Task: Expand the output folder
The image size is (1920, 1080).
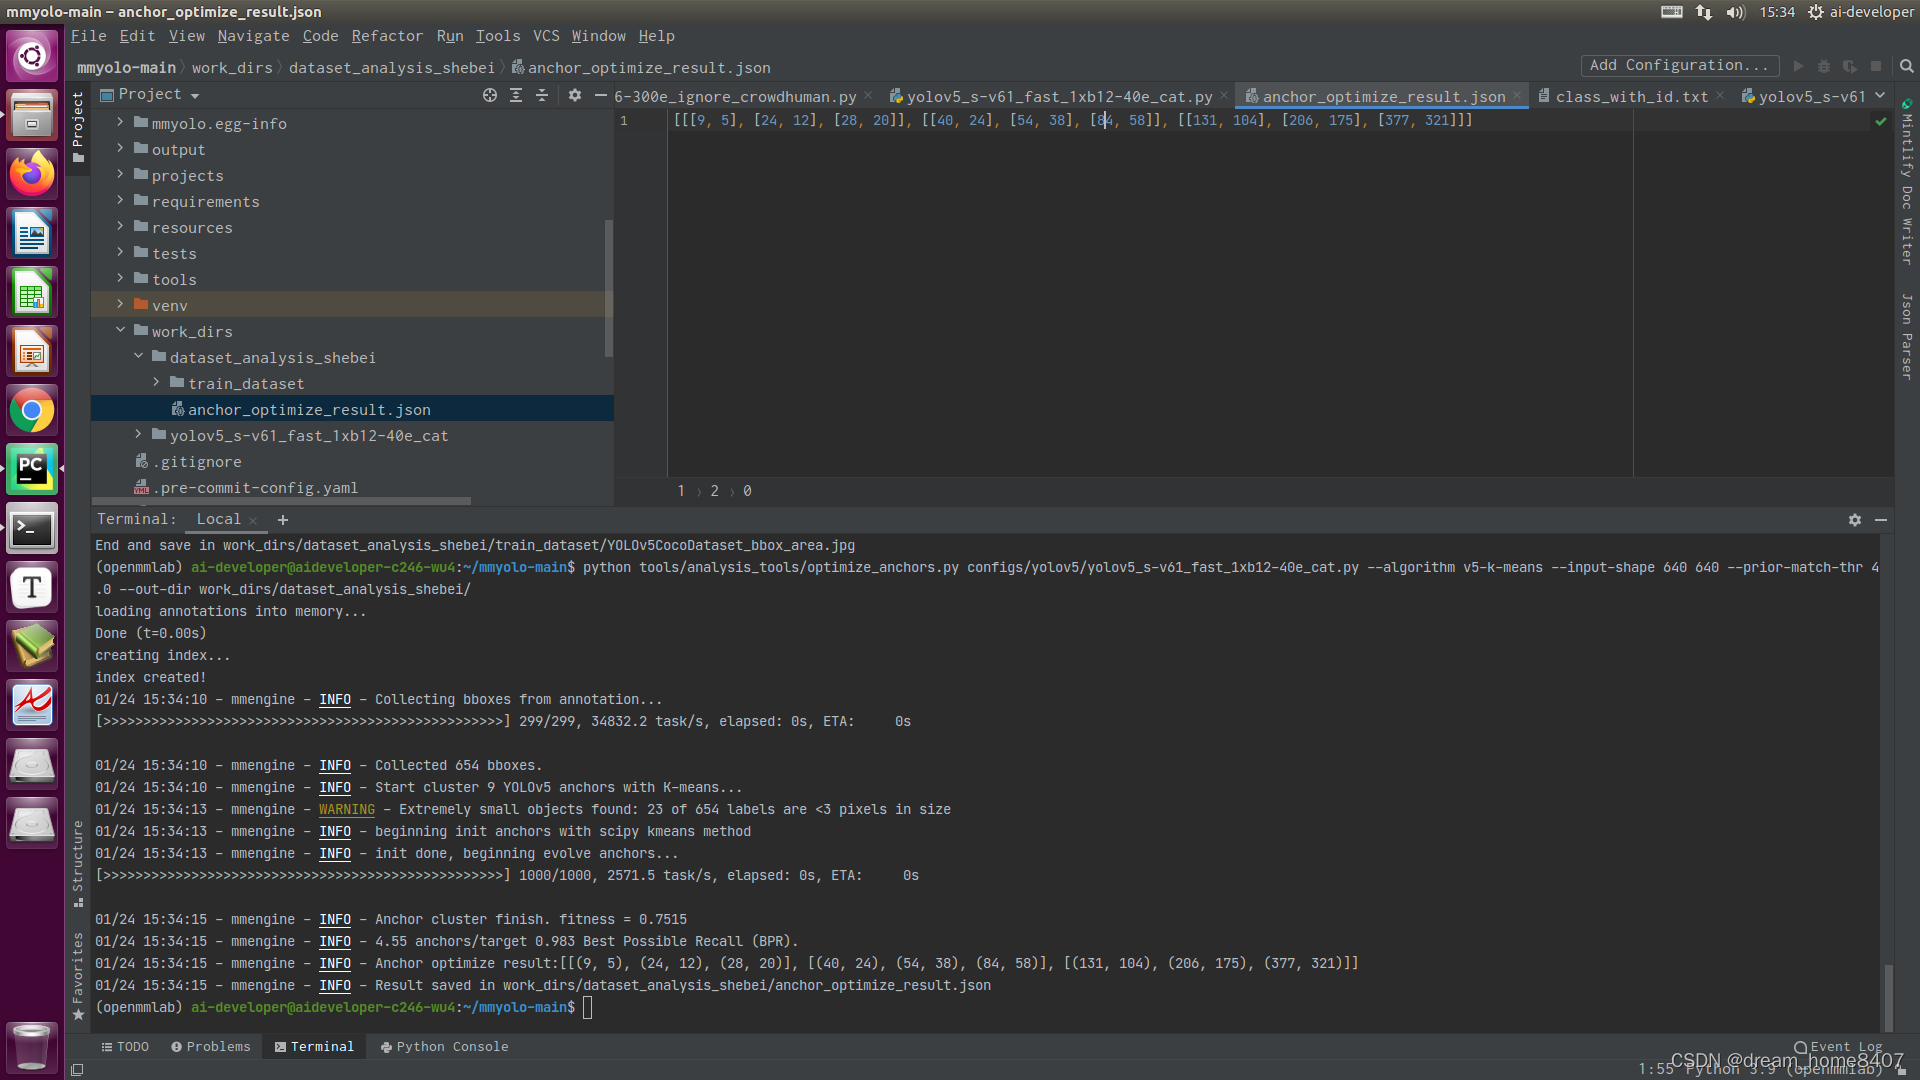Action: pos(121,148)
